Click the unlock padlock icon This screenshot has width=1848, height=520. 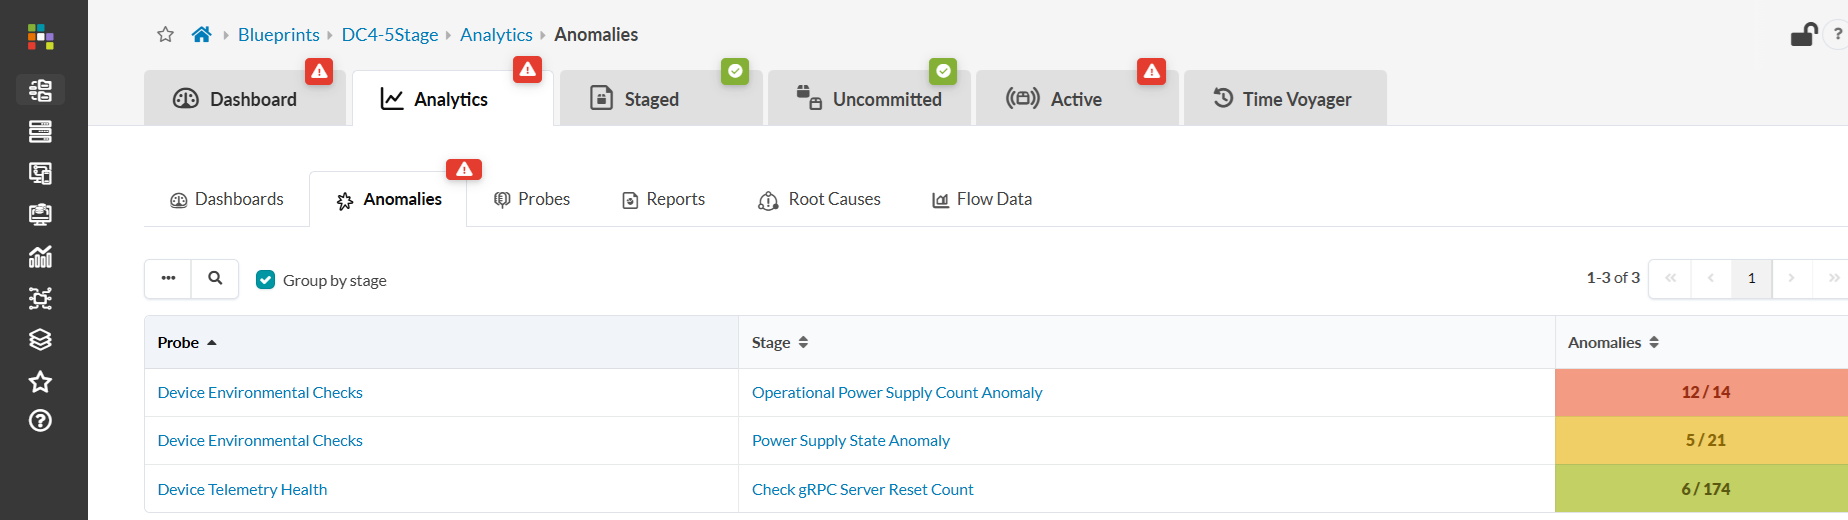[1804, 35]
